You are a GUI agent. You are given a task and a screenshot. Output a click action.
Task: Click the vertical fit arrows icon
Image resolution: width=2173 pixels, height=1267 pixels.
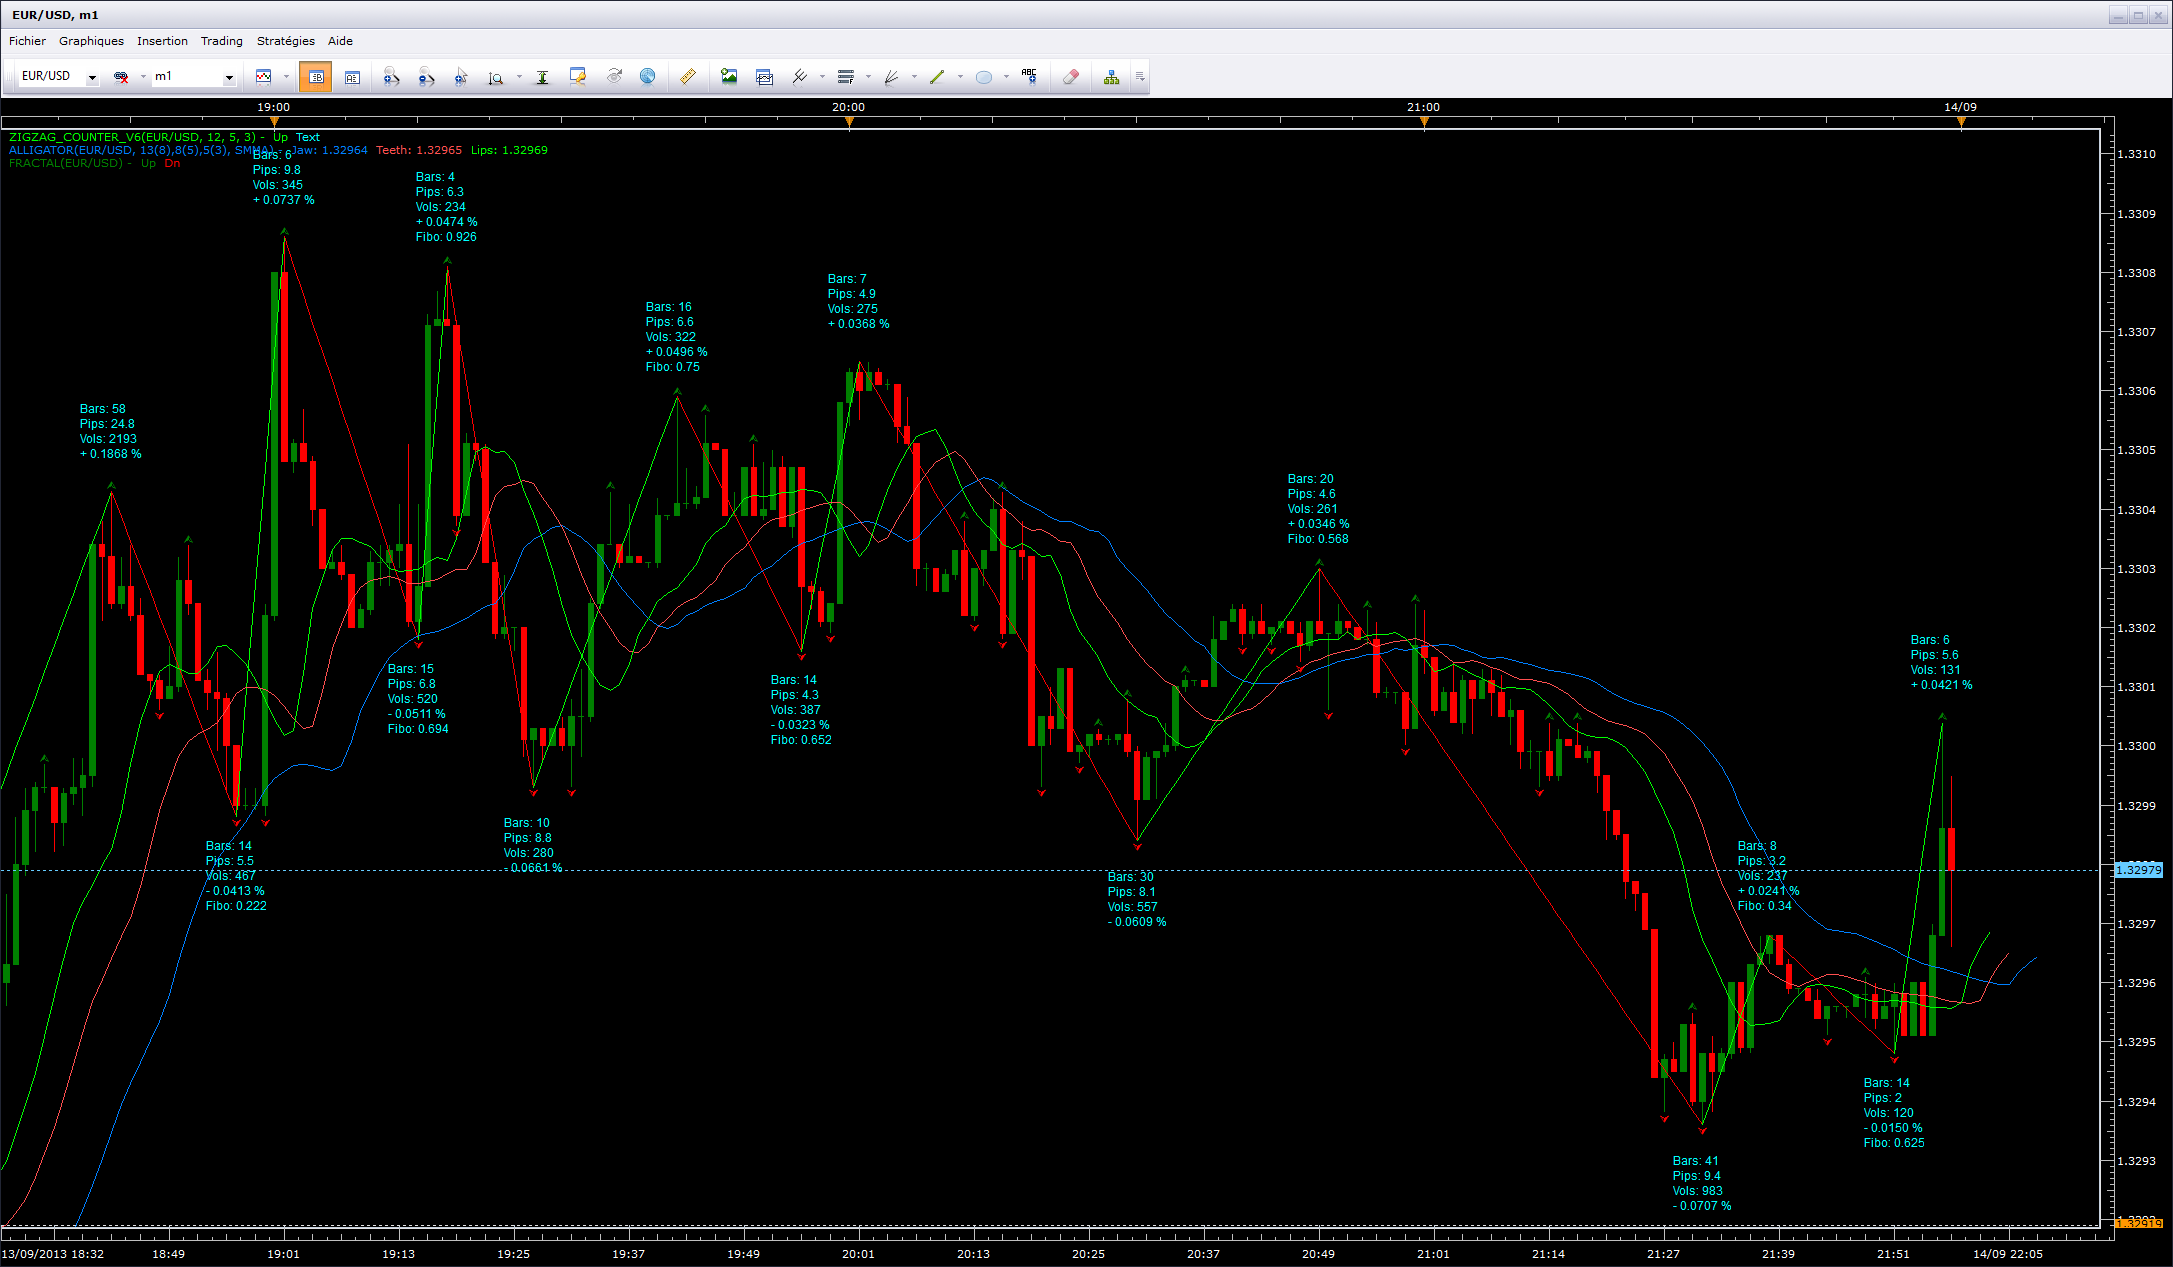click(x=542, y=77)
